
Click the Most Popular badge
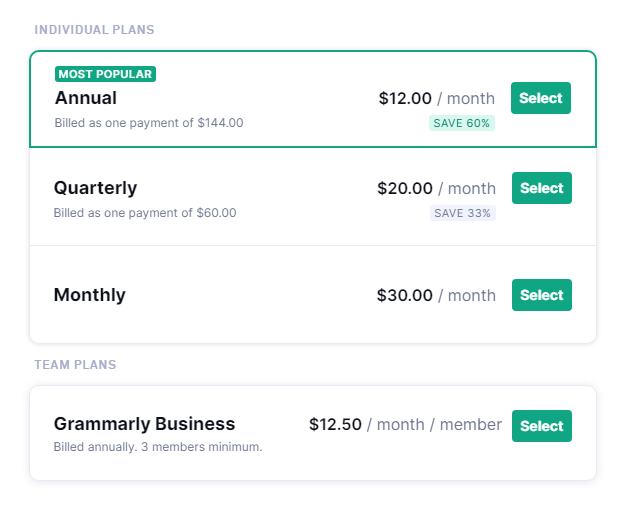(105, 74)
